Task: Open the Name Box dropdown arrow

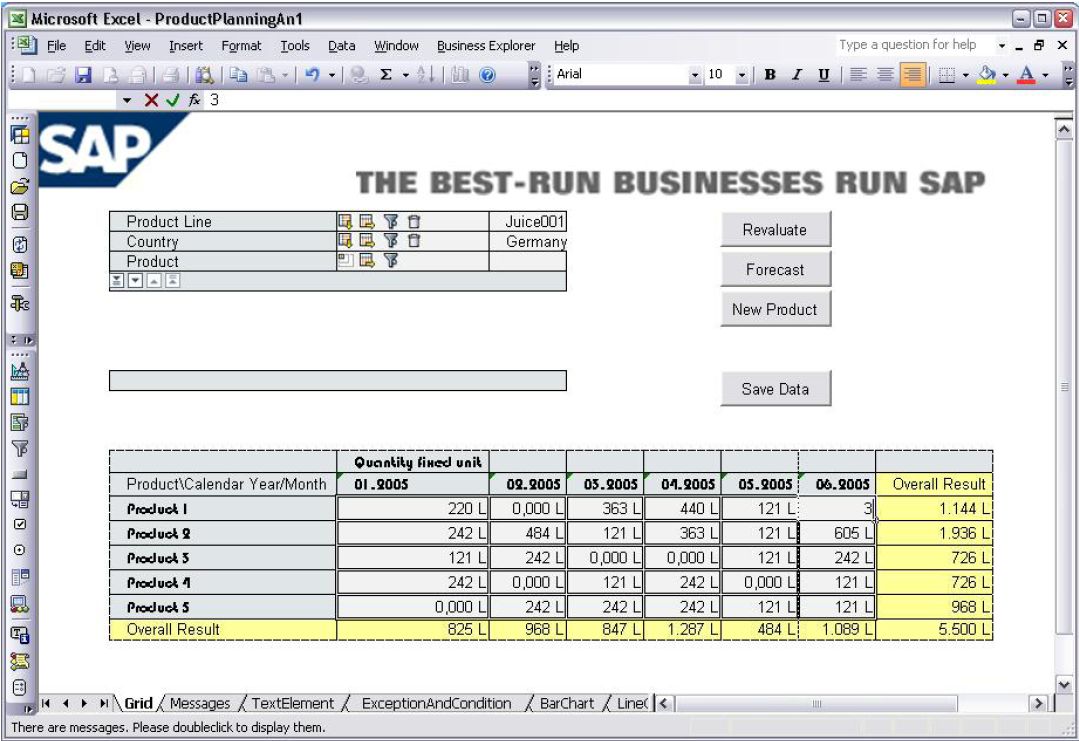Action: (127, 100)
